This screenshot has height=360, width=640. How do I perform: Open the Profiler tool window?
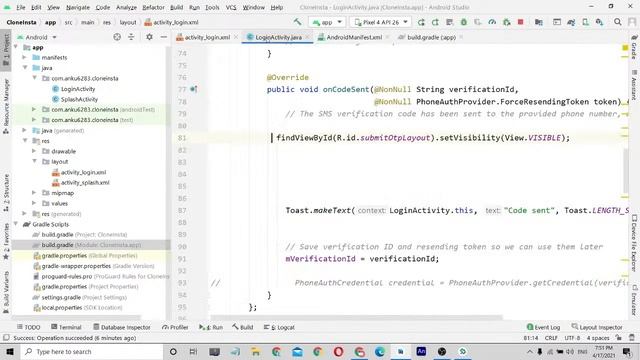(175, 327)
